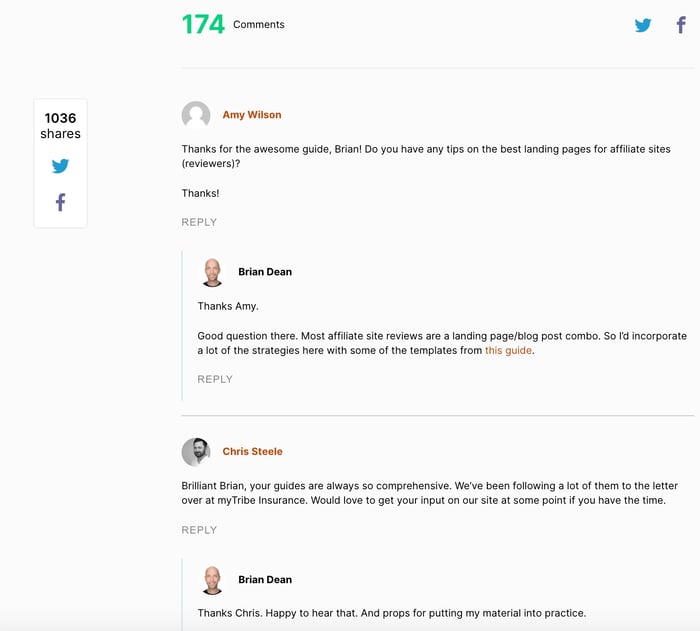Click the 1036 shares counter
The image size is (700, 631).
tap(60, 125)
